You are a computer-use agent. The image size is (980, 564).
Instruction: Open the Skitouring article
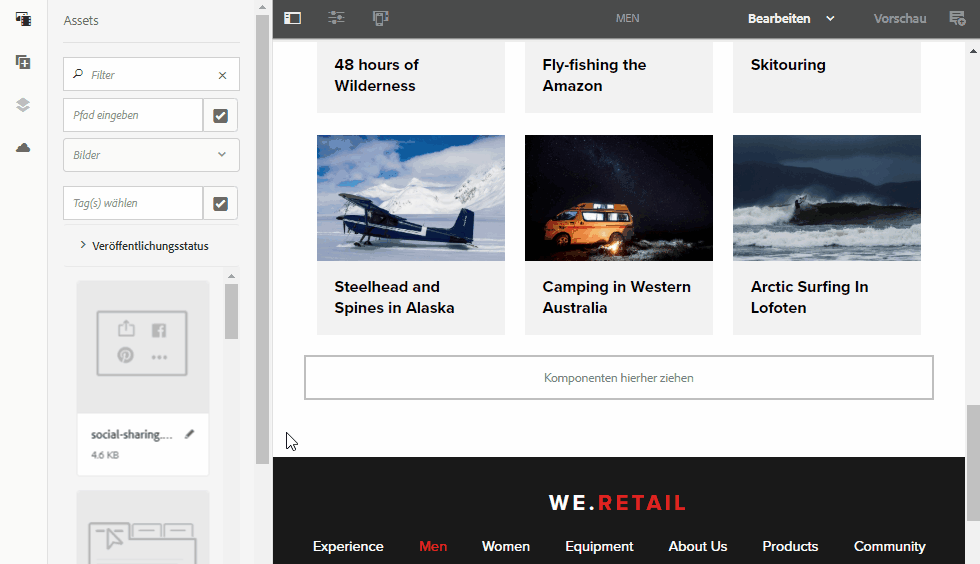pos(788,64)
